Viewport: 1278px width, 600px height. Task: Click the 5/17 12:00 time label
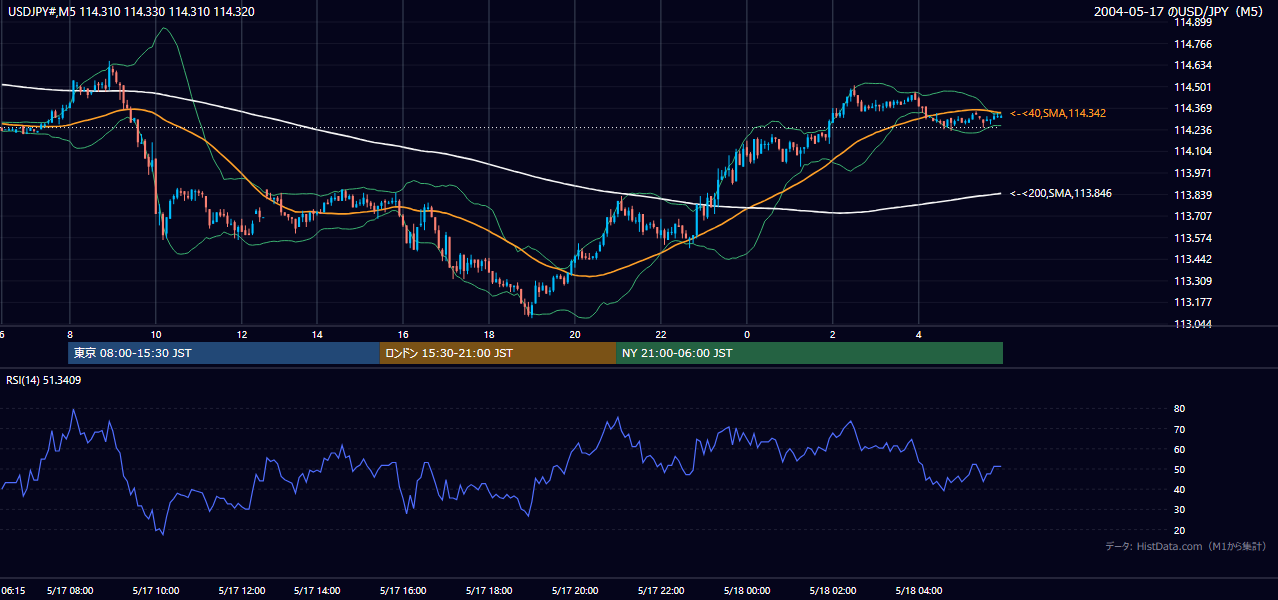(x=242, y=591)
